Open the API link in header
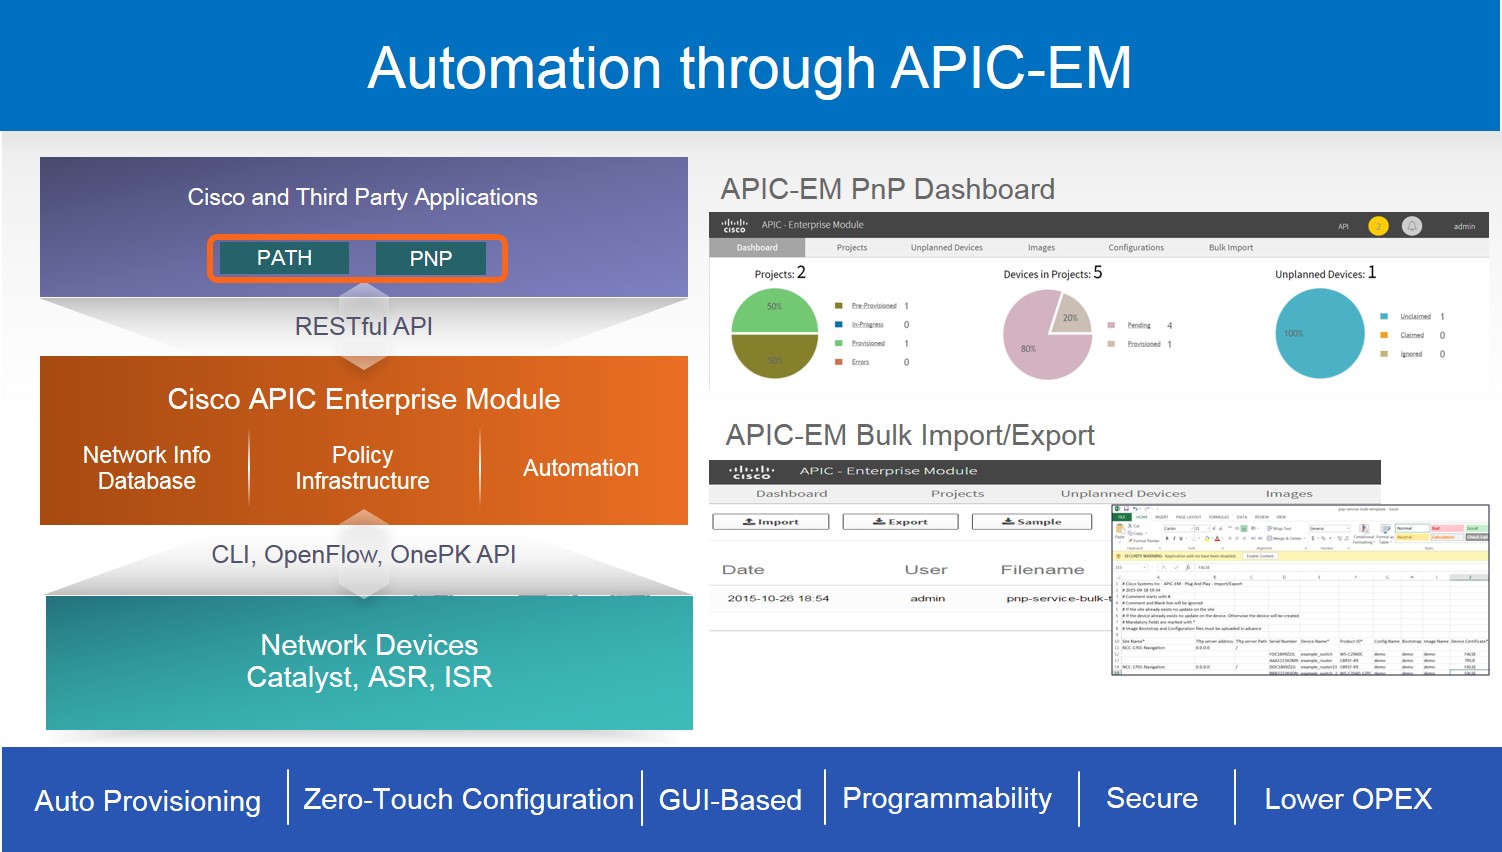The width and height of the screenshot is (1502, 852). pos(1343,227)
